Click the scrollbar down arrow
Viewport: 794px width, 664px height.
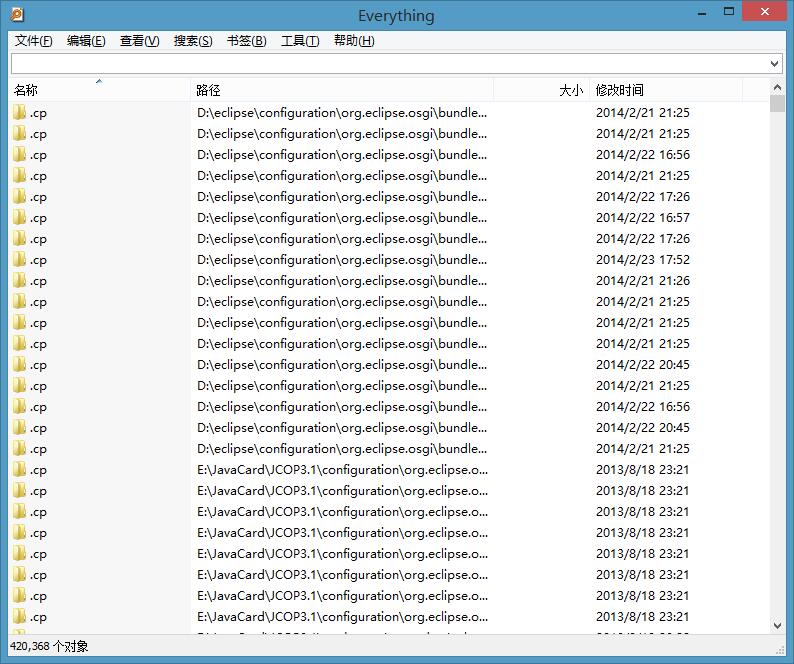(x=778, y=625)
